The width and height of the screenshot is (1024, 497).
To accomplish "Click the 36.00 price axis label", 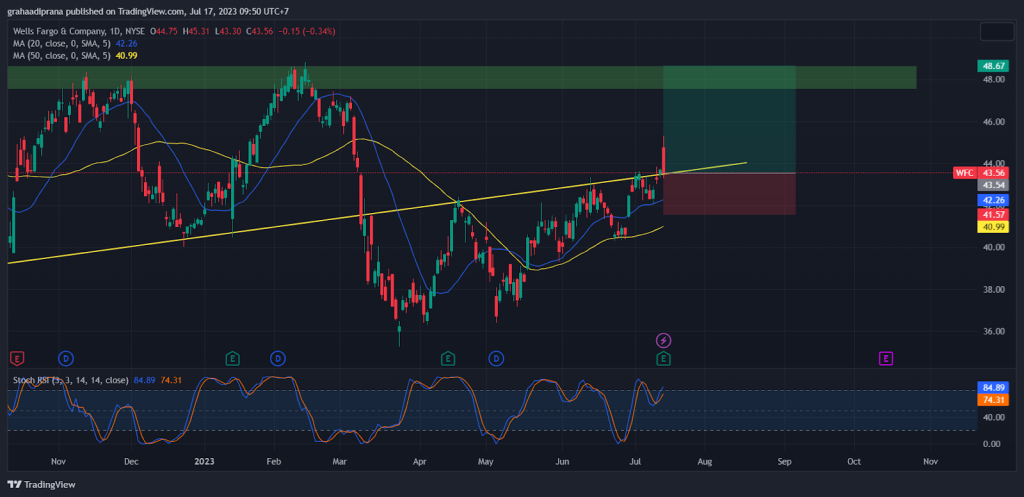I will click(995, 331).
